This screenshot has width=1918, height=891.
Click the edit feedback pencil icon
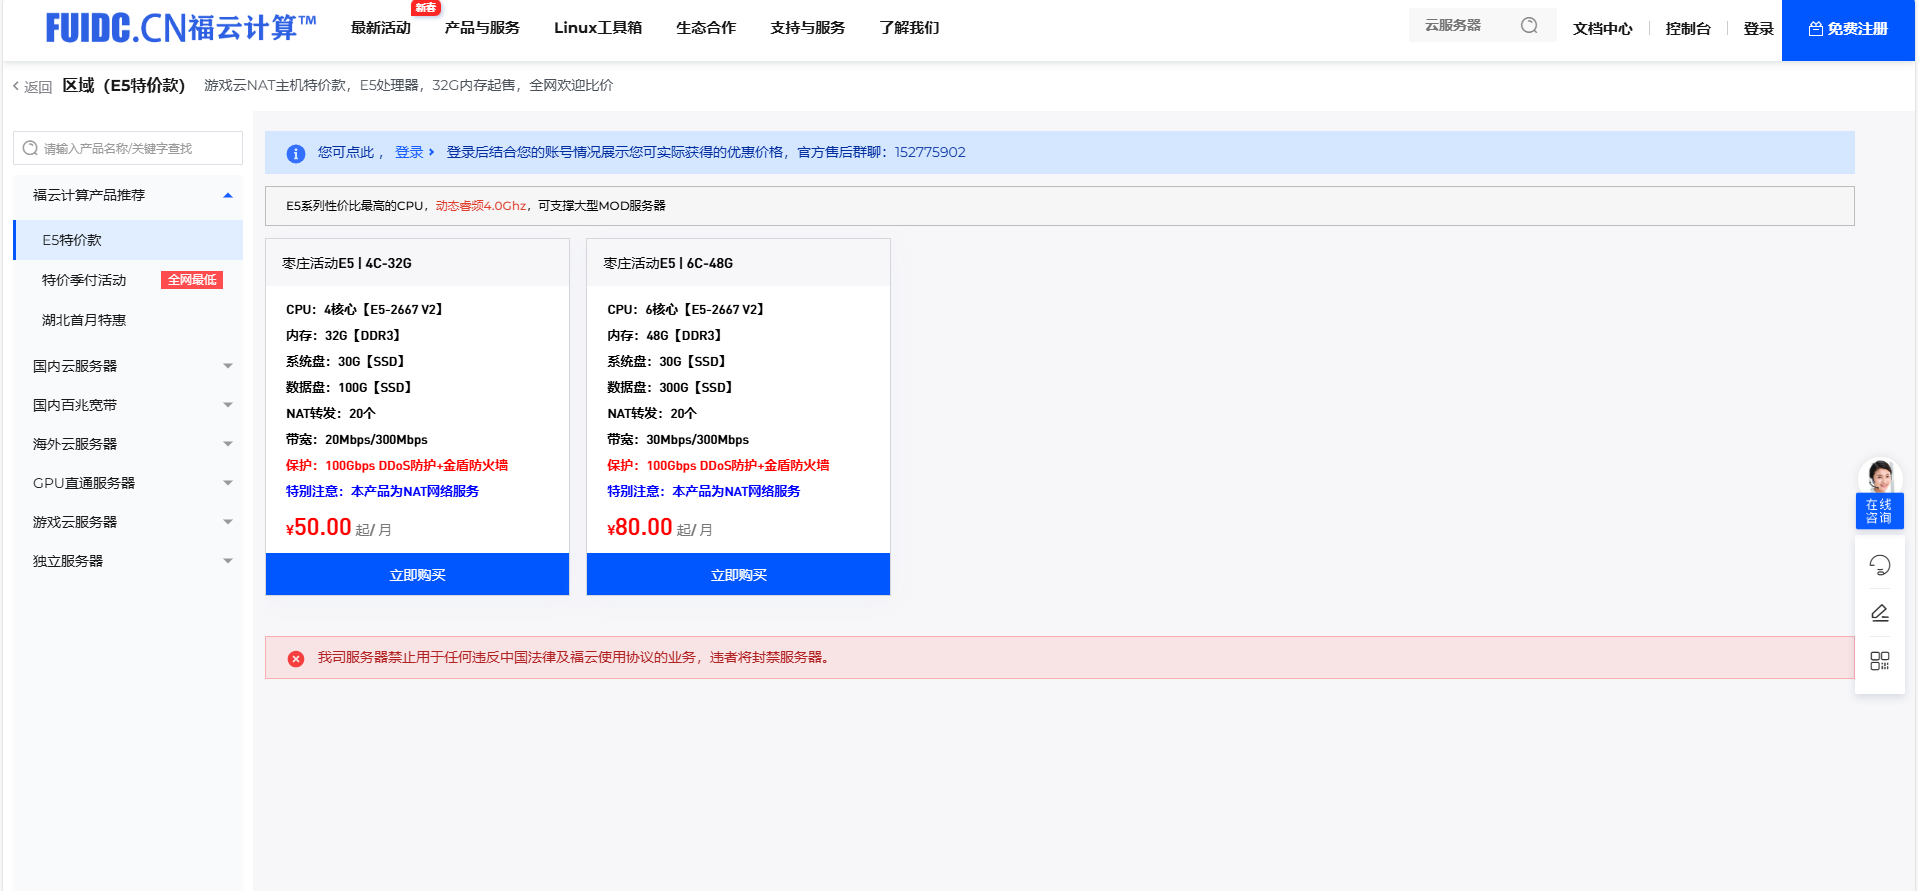point(1879,613)
